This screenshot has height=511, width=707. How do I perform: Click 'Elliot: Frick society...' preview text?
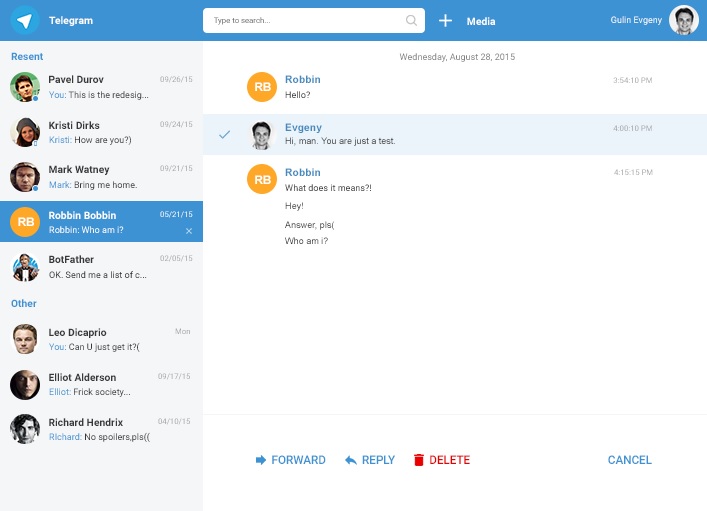89,391
